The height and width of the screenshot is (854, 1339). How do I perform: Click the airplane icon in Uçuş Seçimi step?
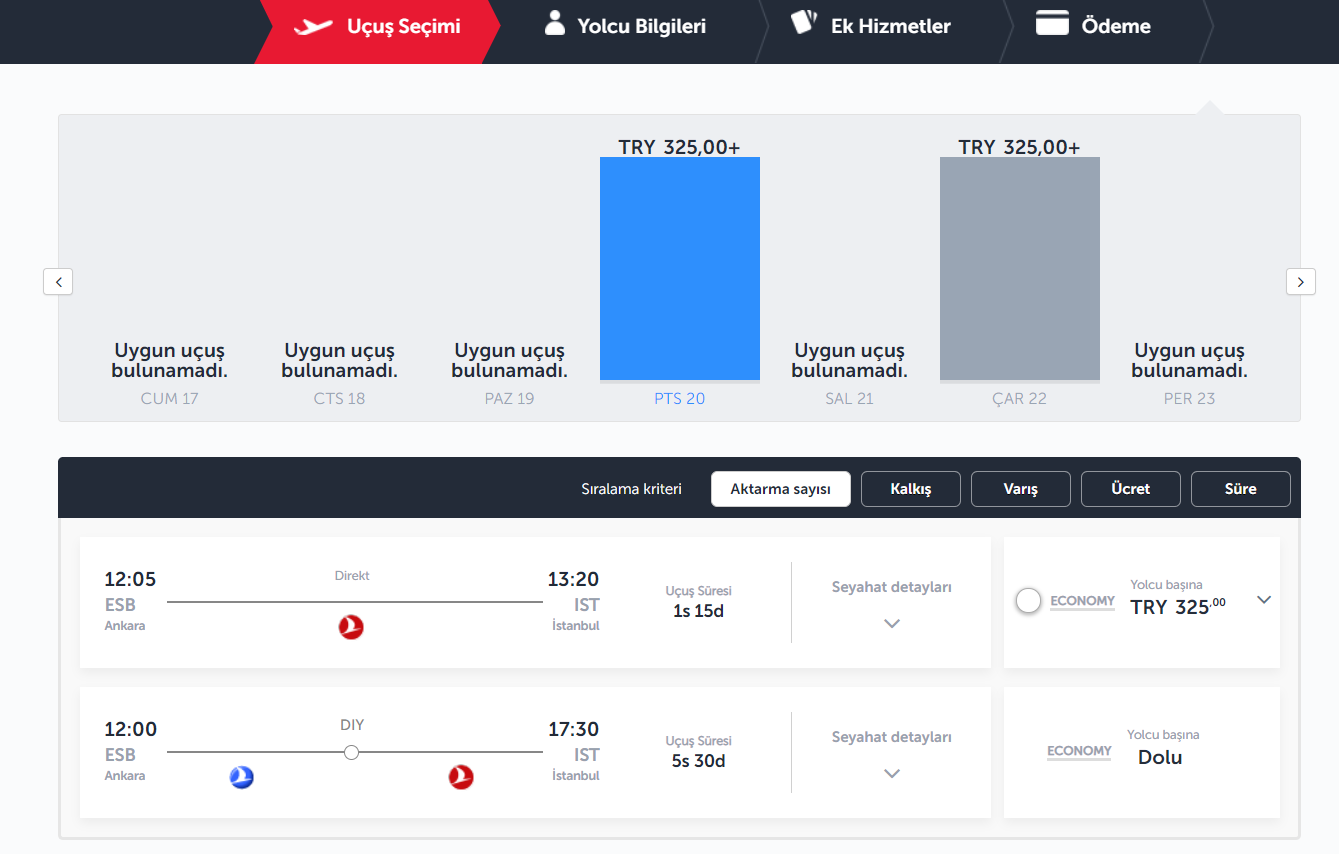pyautogui.click(x=313, y=26)
